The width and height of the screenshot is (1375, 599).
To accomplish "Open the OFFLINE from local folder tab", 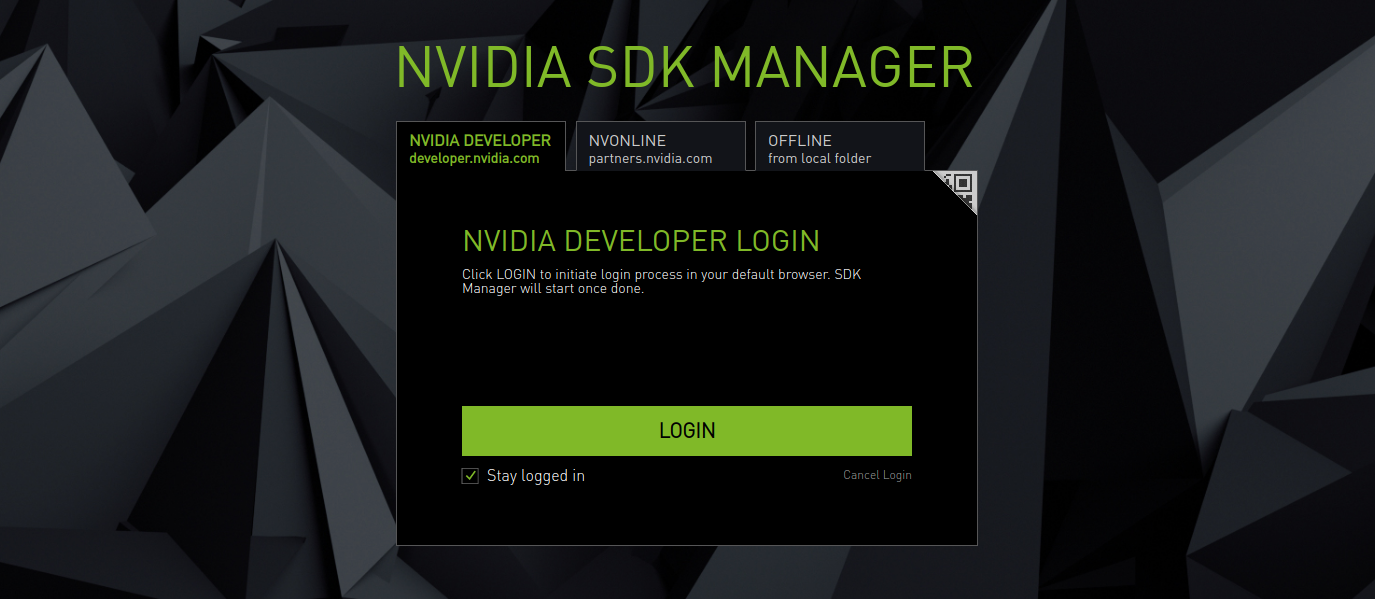I will pos(839,146).
